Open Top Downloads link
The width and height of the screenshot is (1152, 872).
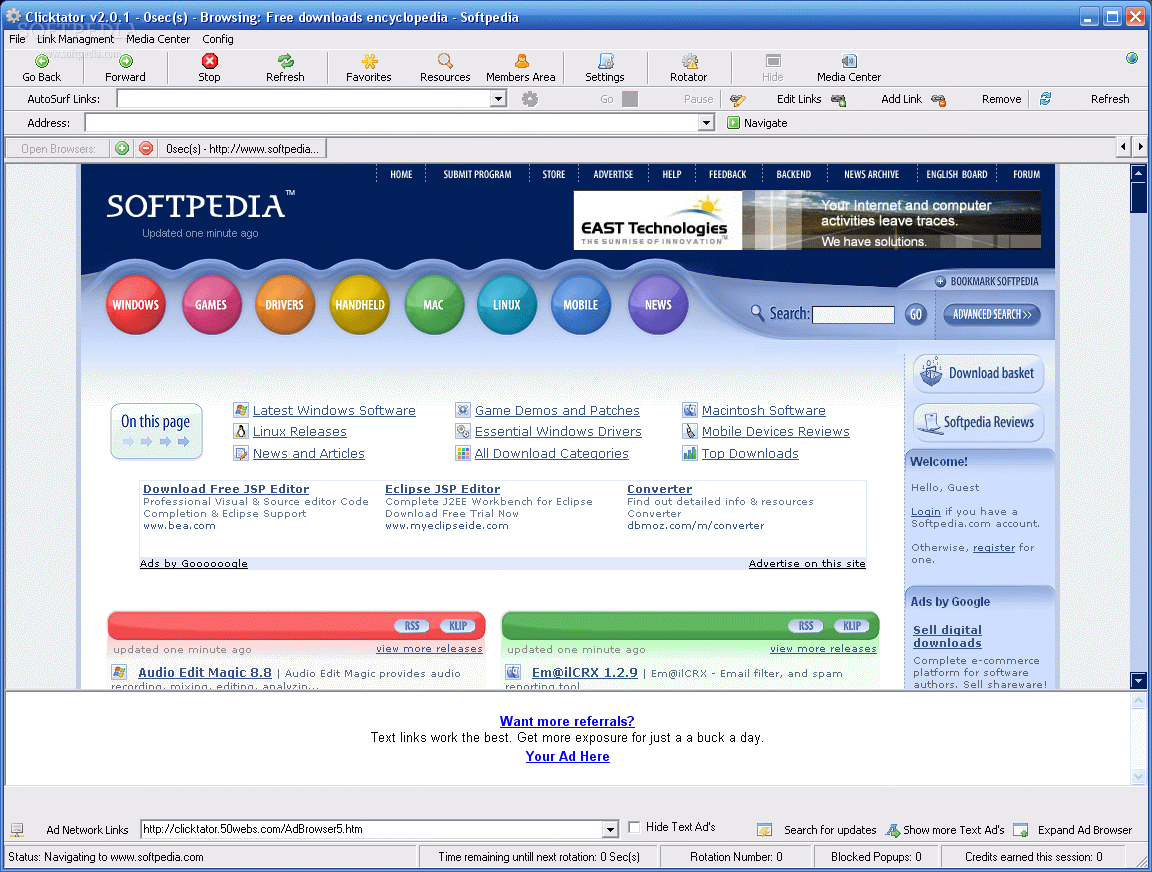tap(750, 454)
